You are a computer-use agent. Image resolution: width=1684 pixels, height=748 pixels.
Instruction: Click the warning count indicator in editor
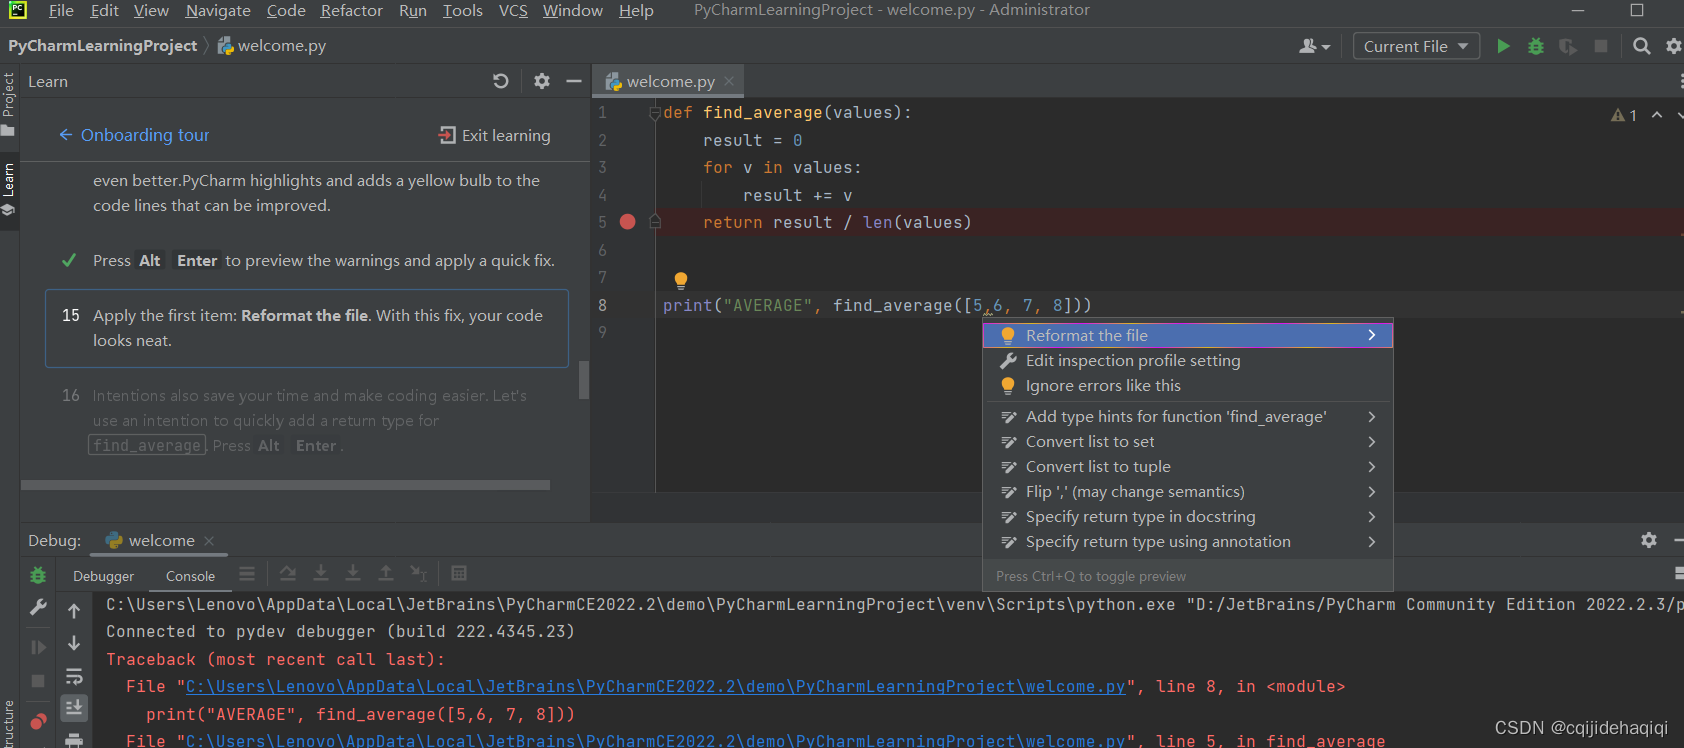(1624, 115)
